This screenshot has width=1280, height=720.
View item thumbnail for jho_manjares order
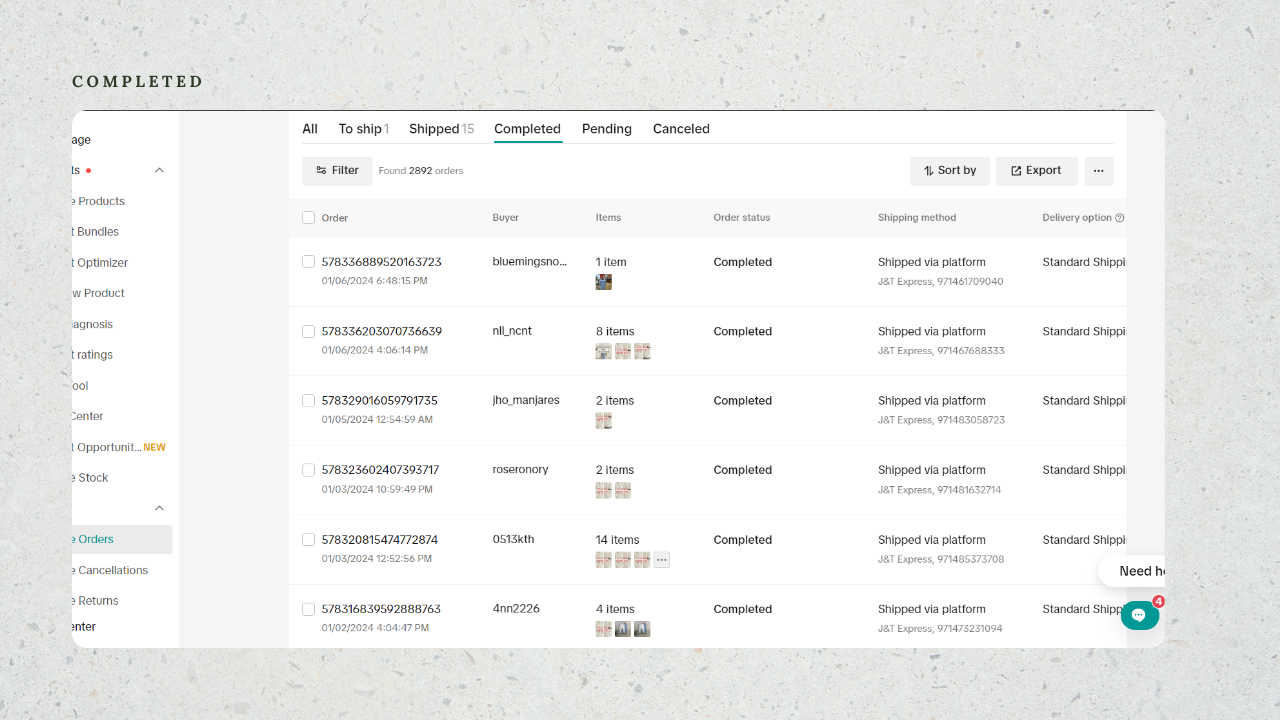click(x=604, y=421)
